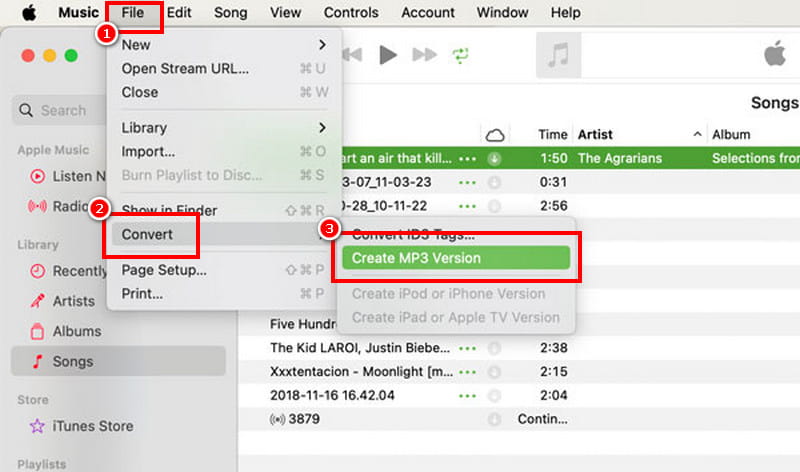Screen dimensions: 800x472
Task: Choose Page Setup menu item
Action: click(223, 270)
